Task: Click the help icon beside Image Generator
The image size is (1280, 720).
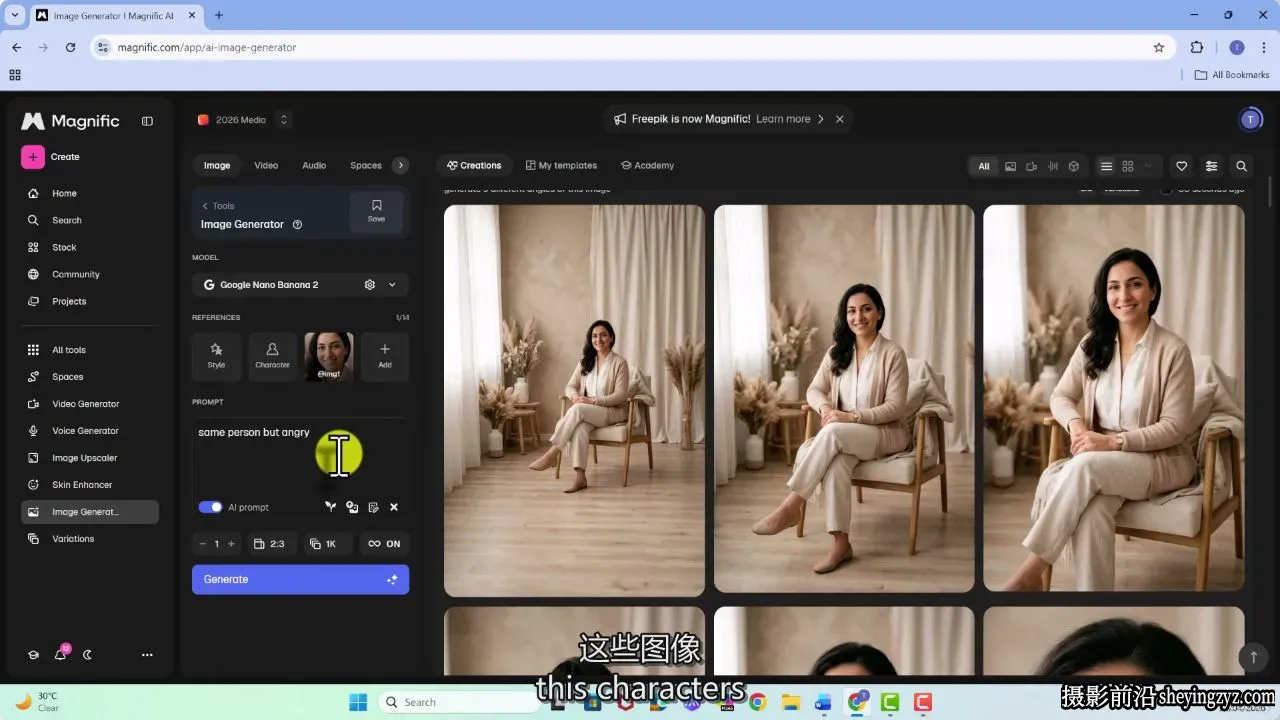Action: [297, 225]
